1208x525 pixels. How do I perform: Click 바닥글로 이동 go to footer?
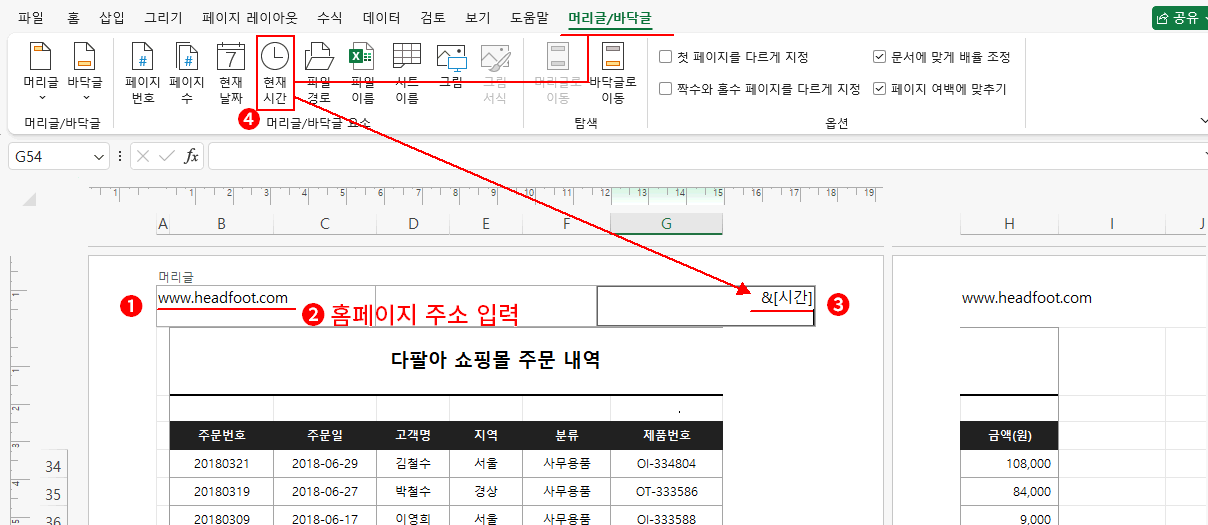[x=613, y=73]
